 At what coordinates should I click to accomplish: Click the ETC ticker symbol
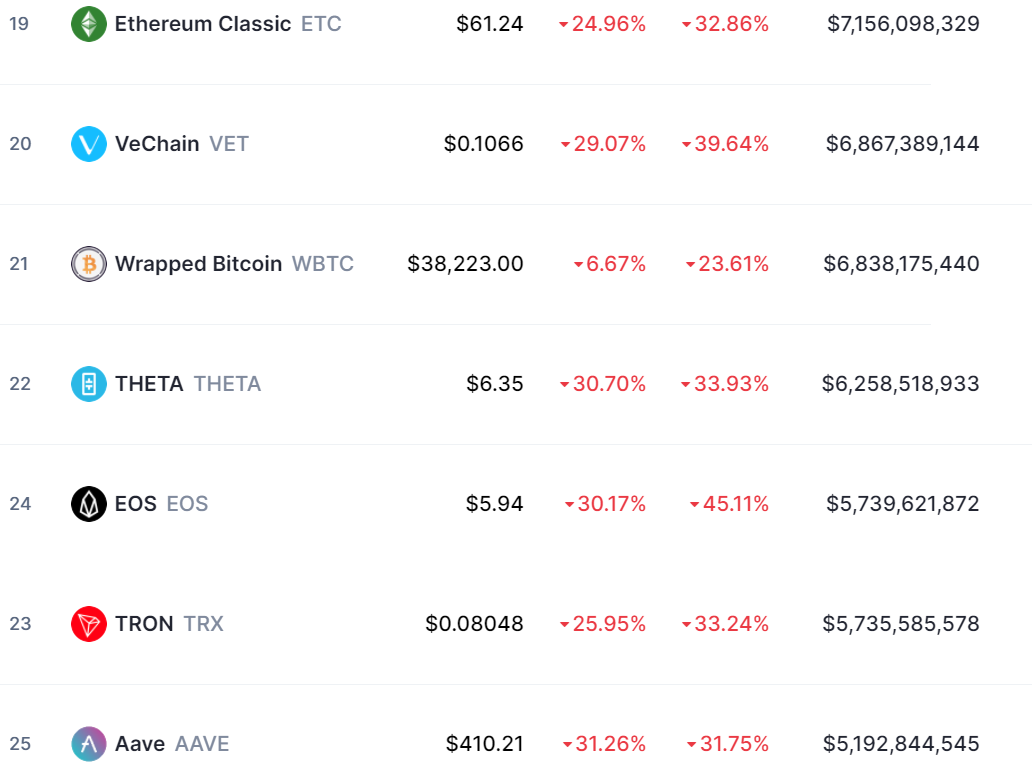(x=321, y=24)
